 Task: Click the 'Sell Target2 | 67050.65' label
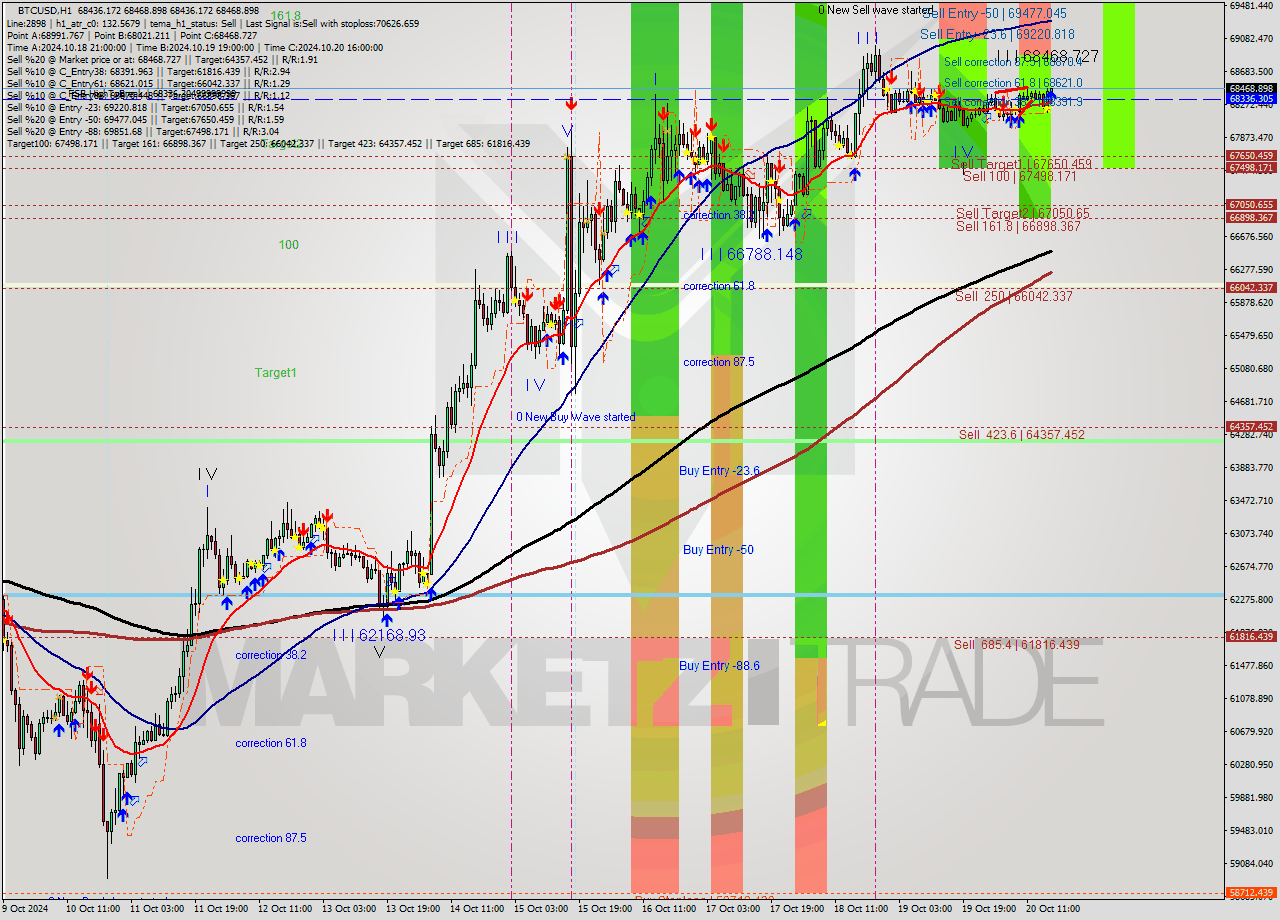(x=1022, y=213)
